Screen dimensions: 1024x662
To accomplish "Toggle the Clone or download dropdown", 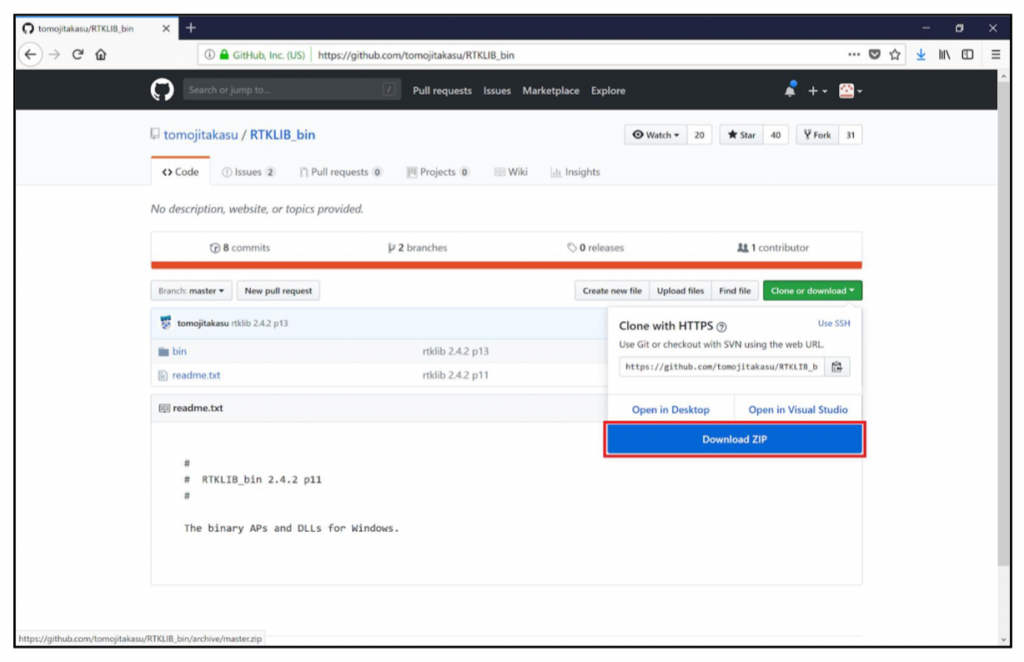I will (812, 291).
